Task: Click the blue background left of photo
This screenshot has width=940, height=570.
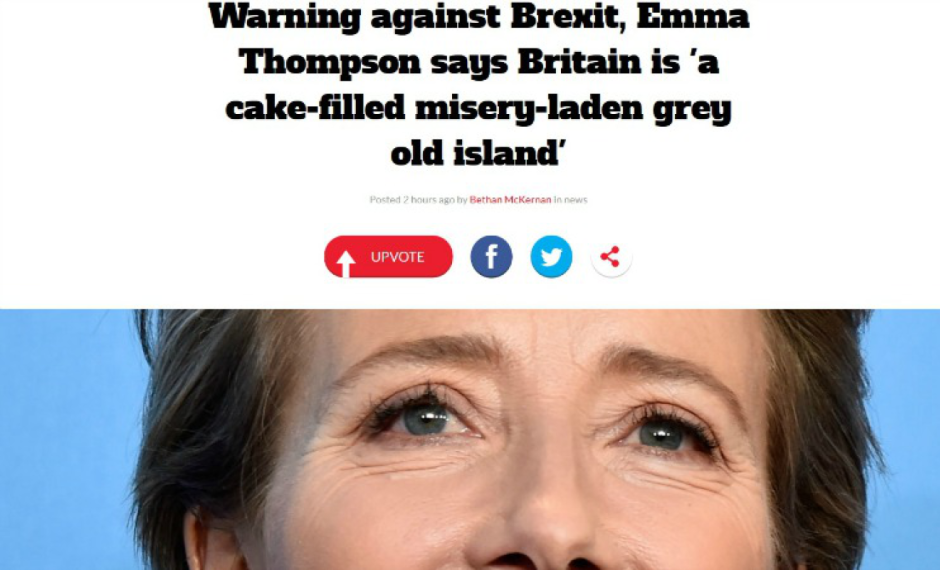Action: coord(66,439)
